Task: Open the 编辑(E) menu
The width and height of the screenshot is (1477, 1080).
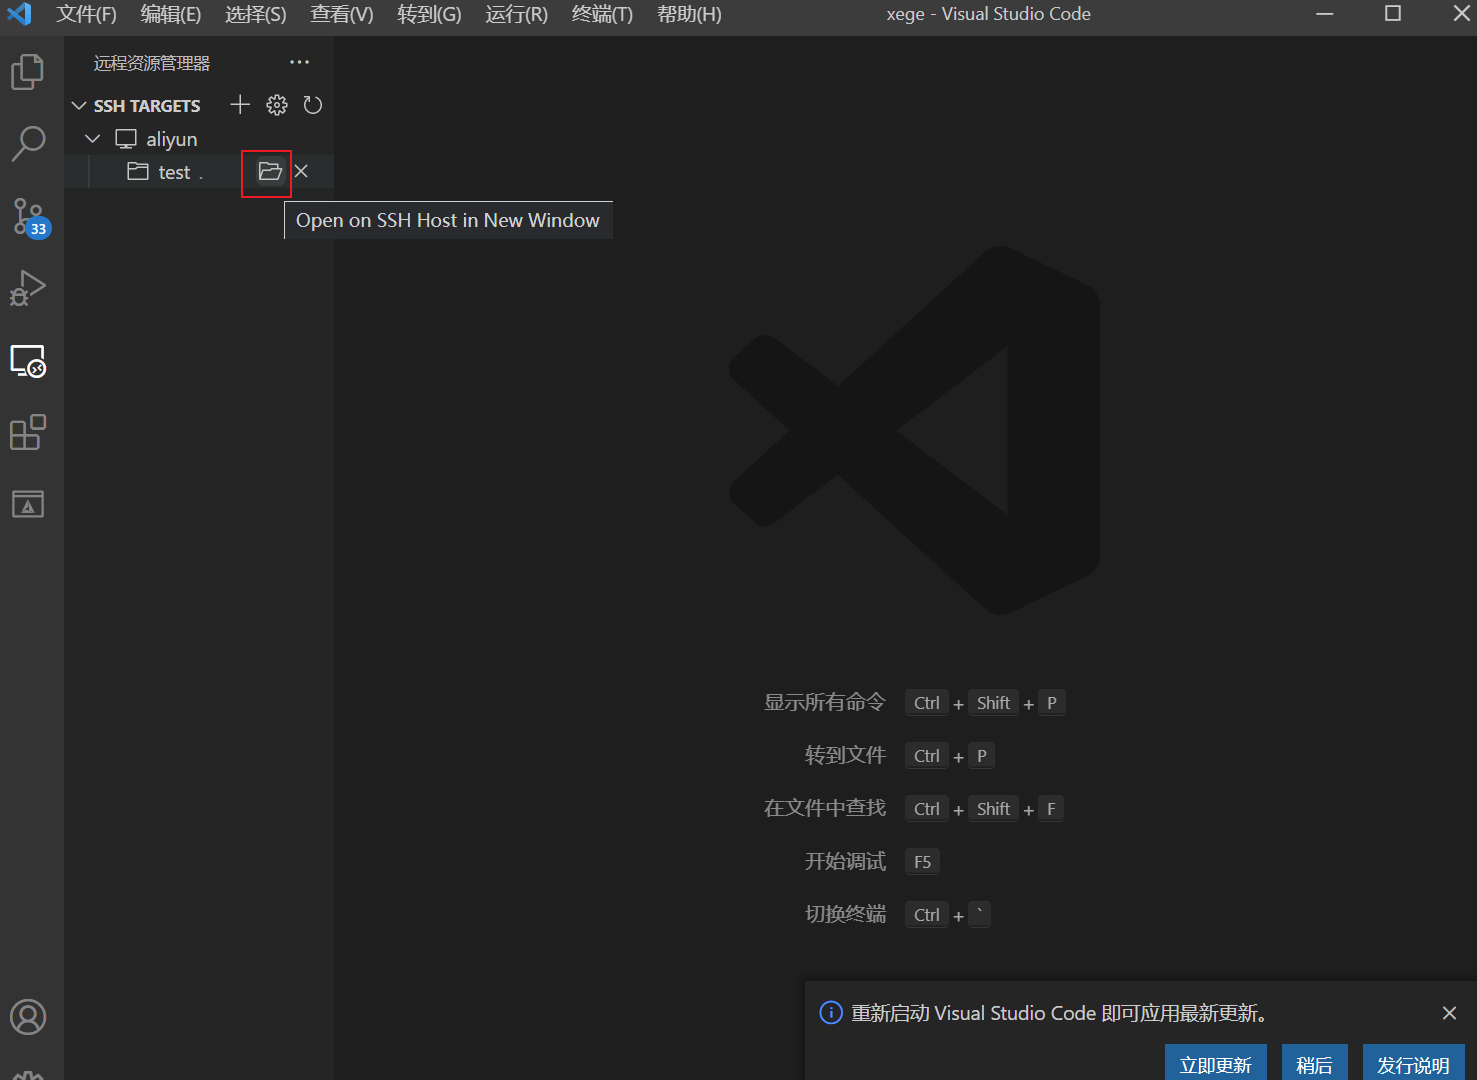Action: (x=171, y=14)
